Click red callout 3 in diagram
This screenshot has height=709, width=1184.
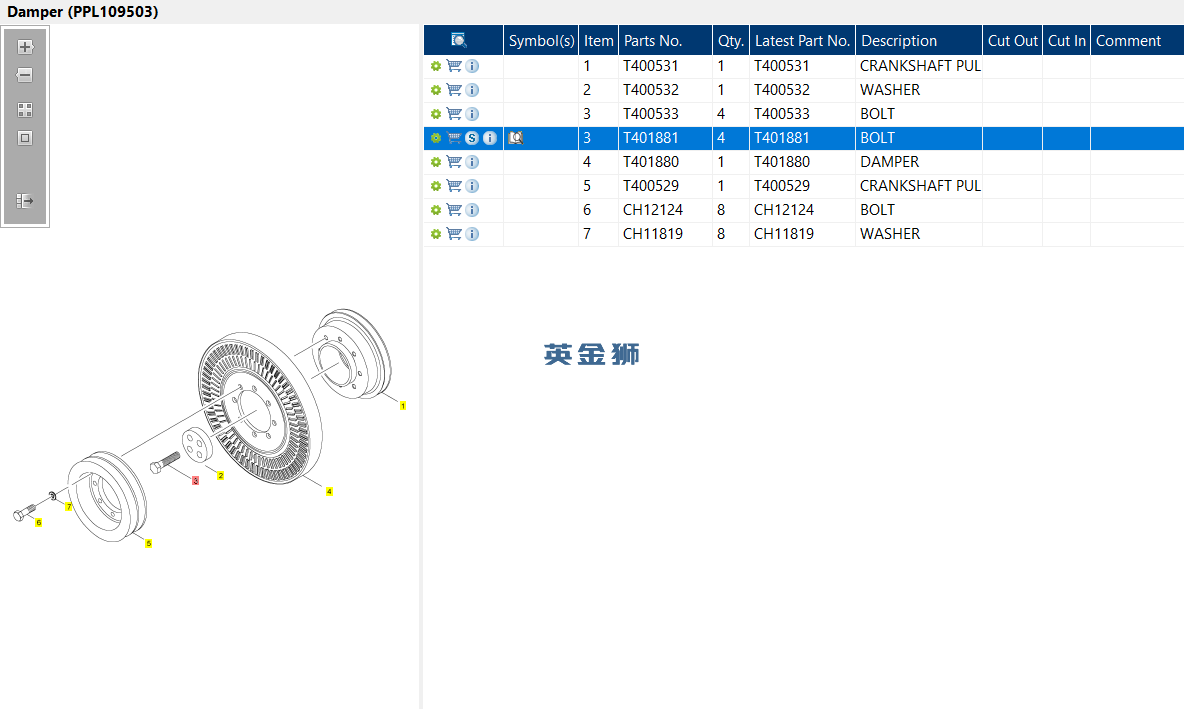point(196,480)
